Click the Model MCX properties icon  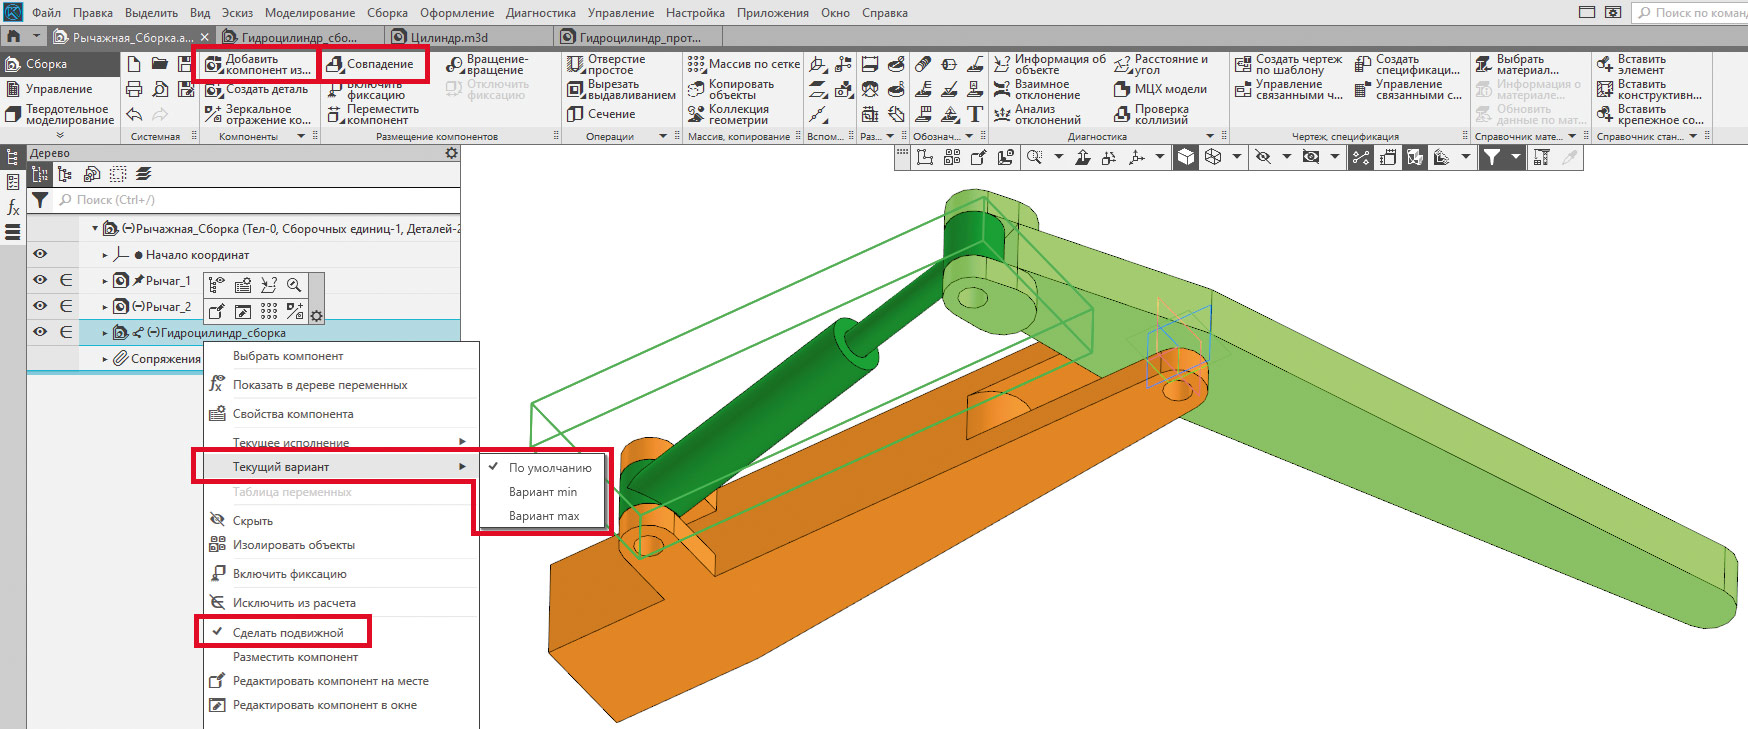pos(1122,89)
